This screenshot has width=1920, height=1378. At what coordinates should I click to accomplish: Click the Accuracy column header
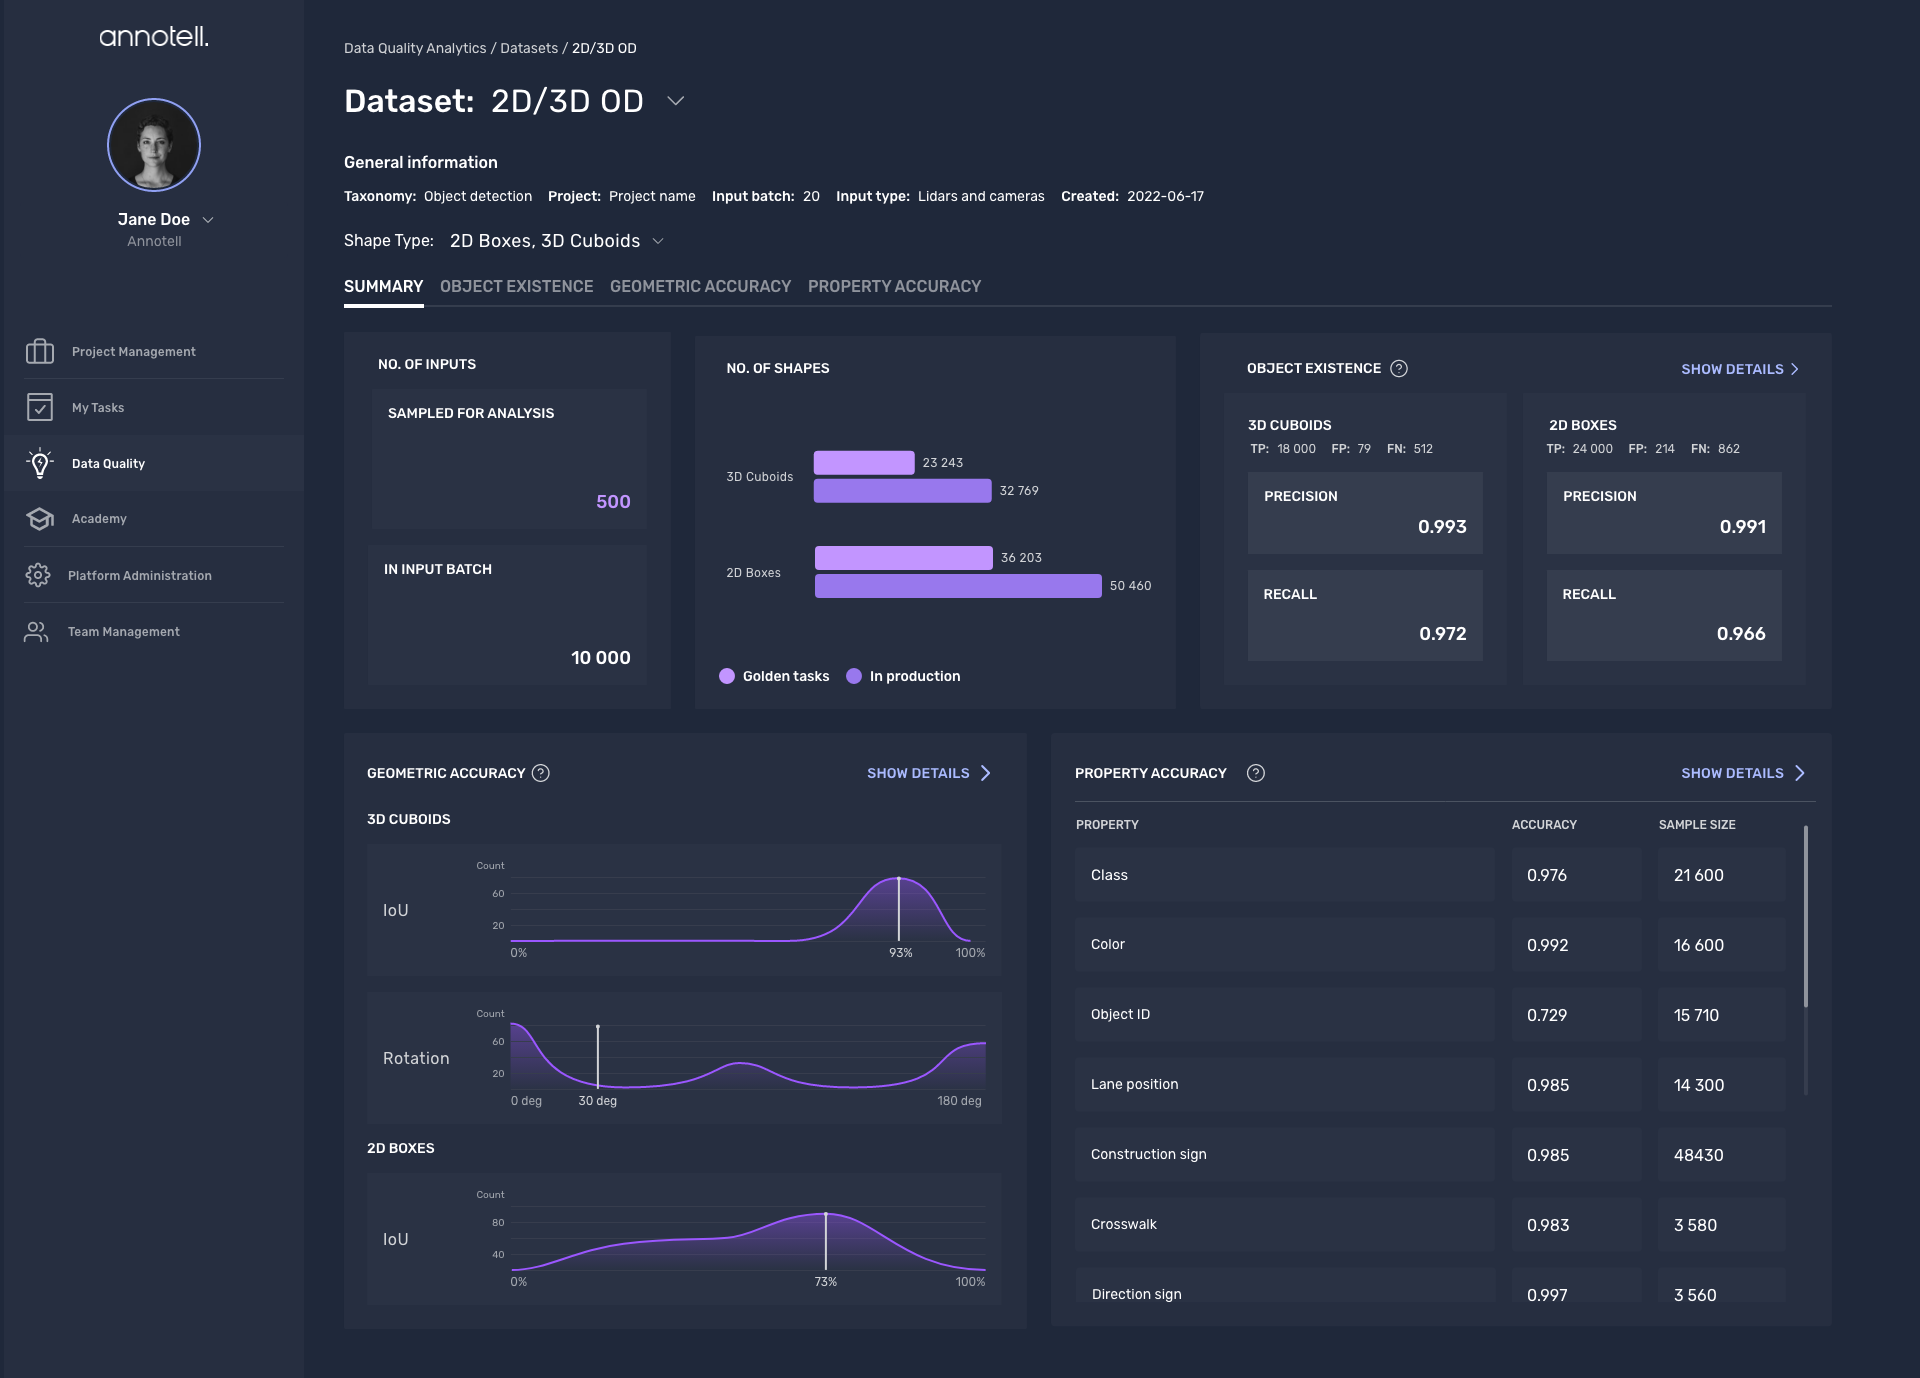(x=1544, y=825)
